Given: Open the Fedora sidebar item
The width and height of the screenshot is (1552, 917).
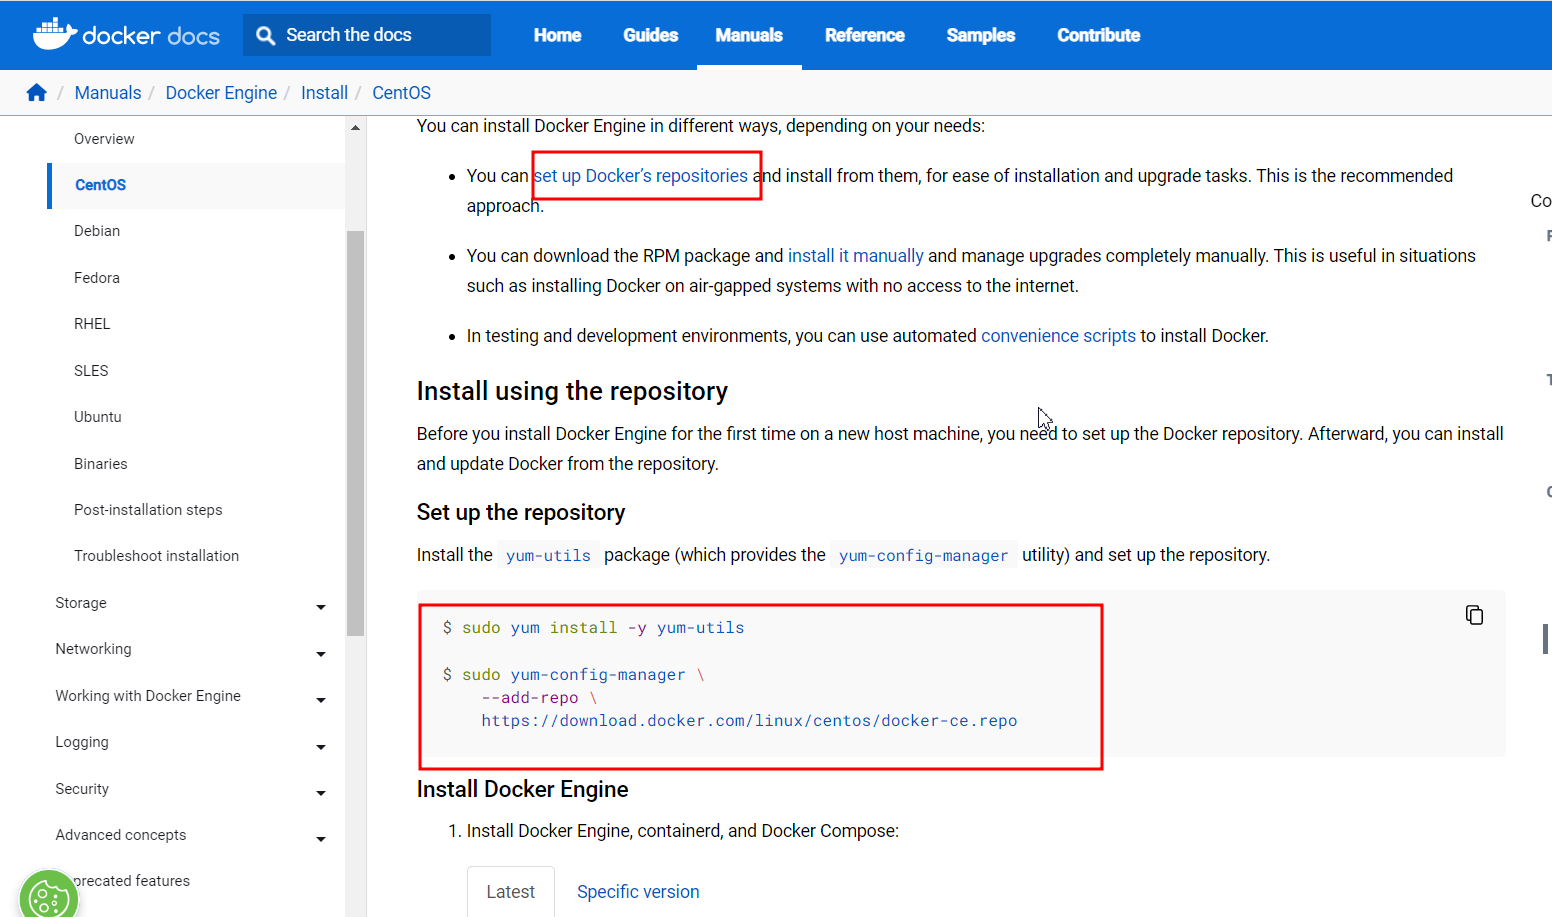Looking at the screenshot, I should pyautogui.click(x=97, y=278).
